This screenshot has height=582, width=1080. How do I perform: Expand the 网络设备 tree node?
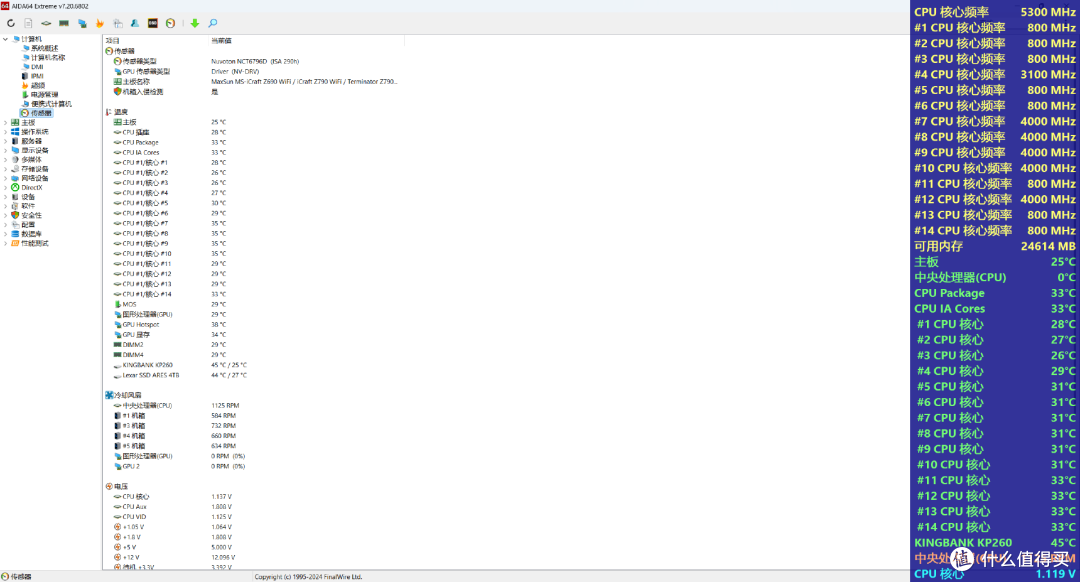pos(6,178)
